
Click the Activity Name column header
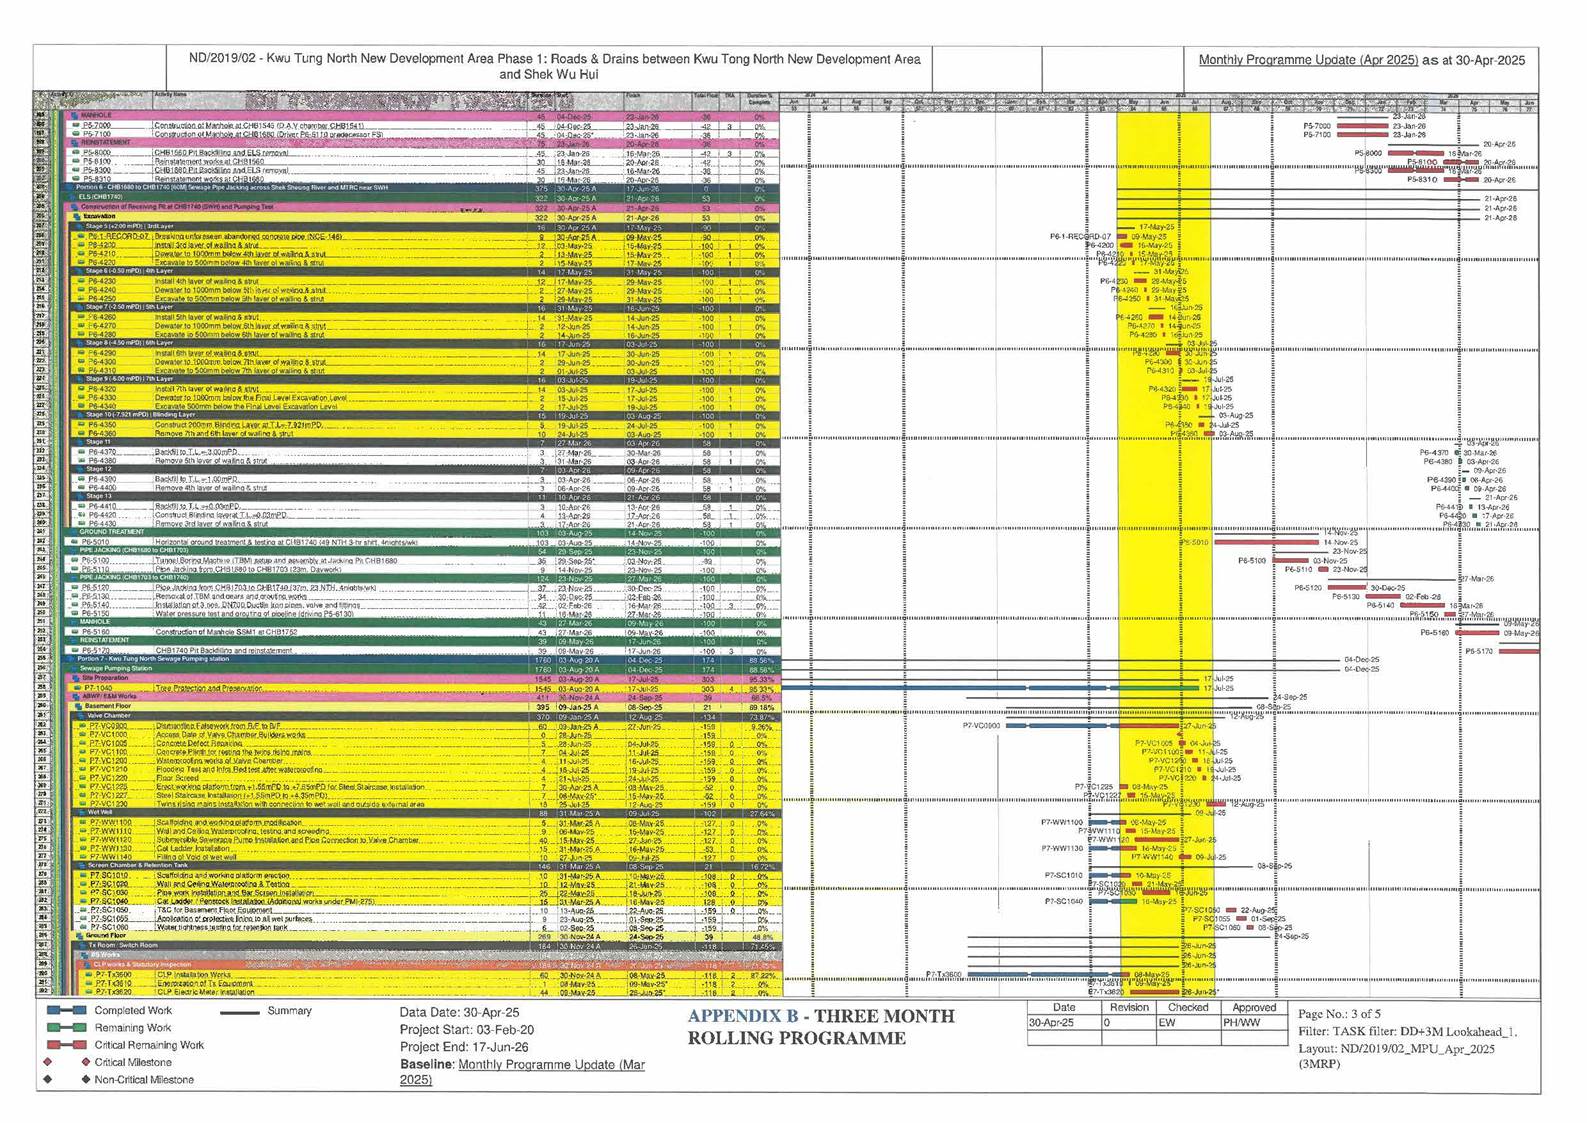pos(341,101)
